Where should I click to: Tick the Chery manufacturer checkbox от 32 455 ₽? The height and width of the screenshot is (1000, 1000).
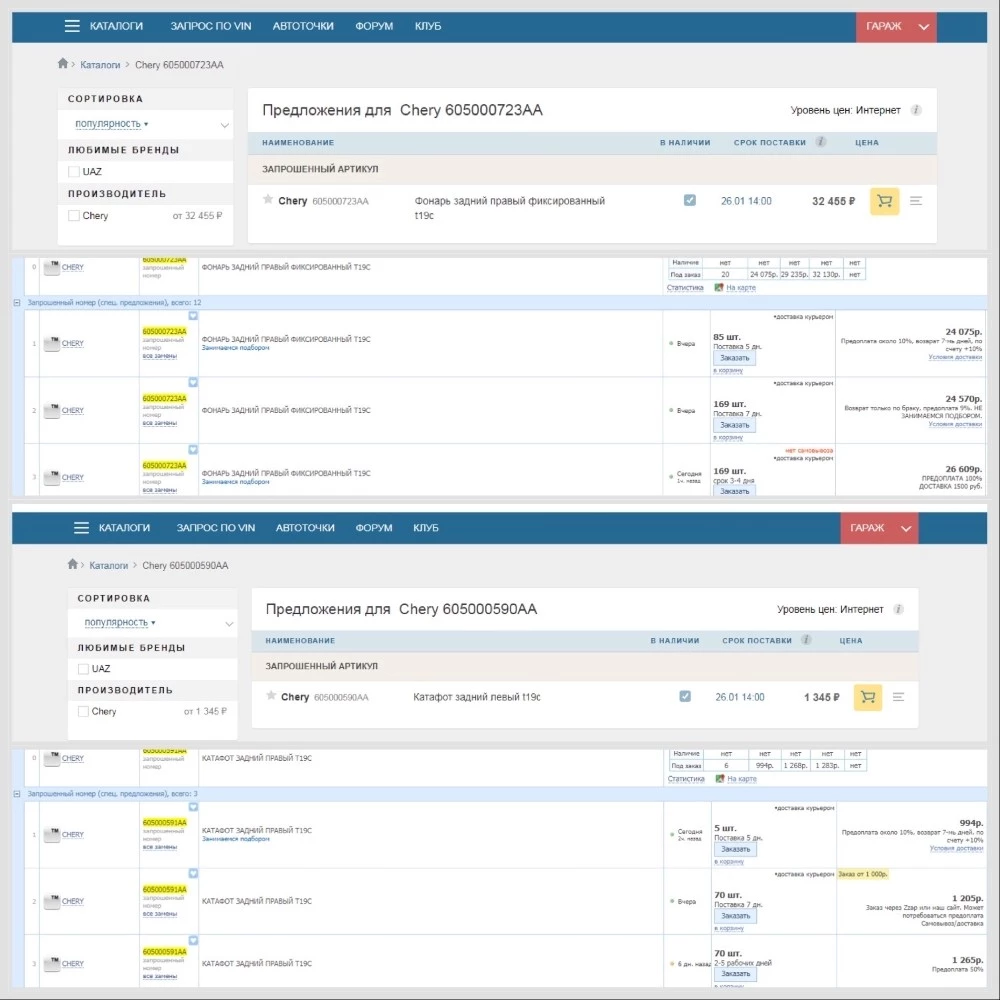coord(74,216)
